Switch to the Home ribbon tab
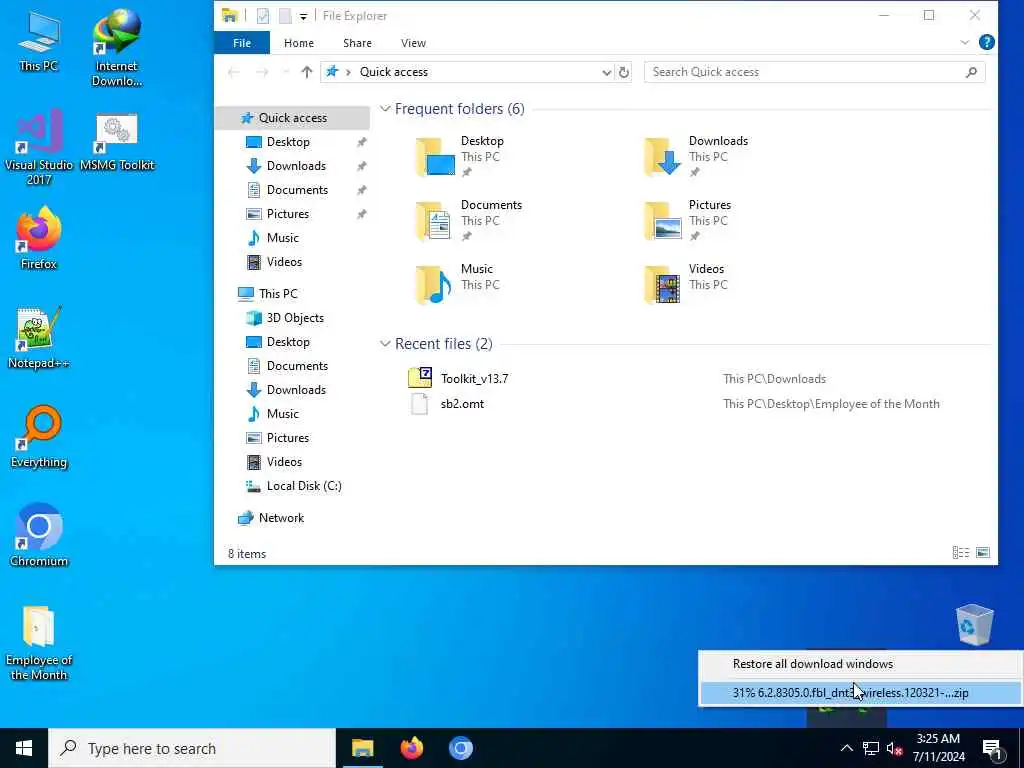The width and height of the screenshot is (1024, 768). tap(298, 42)
